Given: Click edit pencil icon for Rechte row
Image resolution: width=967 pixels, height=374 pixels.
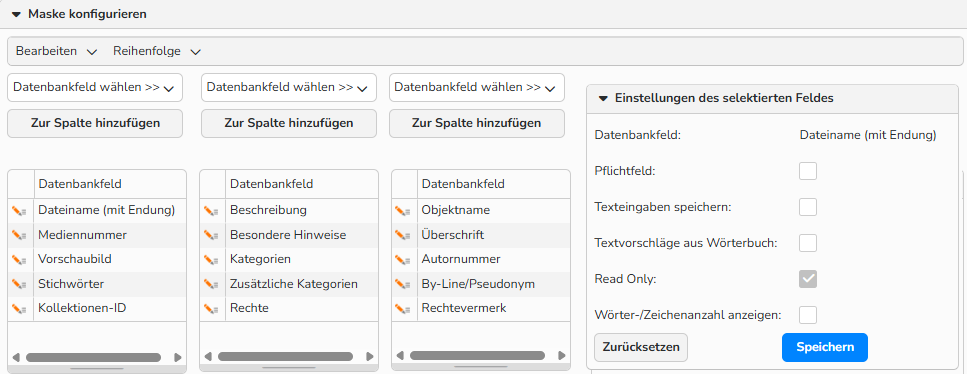Looking at the screenshot, I should [210, 309].
